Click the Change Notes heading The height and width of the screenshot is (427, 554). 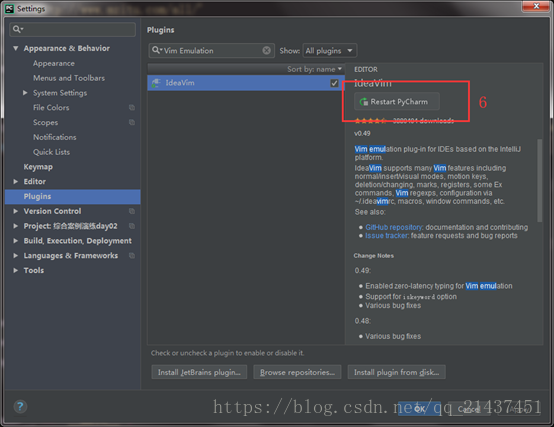coord(373,256)
